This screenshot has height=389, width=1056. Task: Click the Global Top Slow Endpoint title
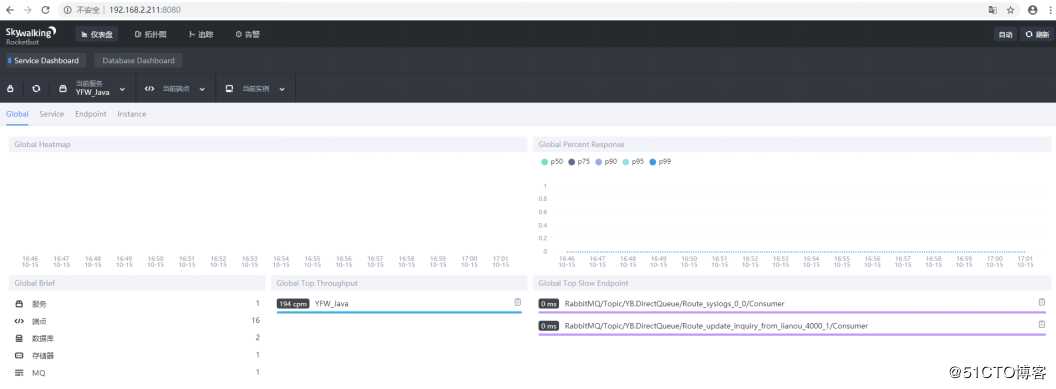click(583, 283)
